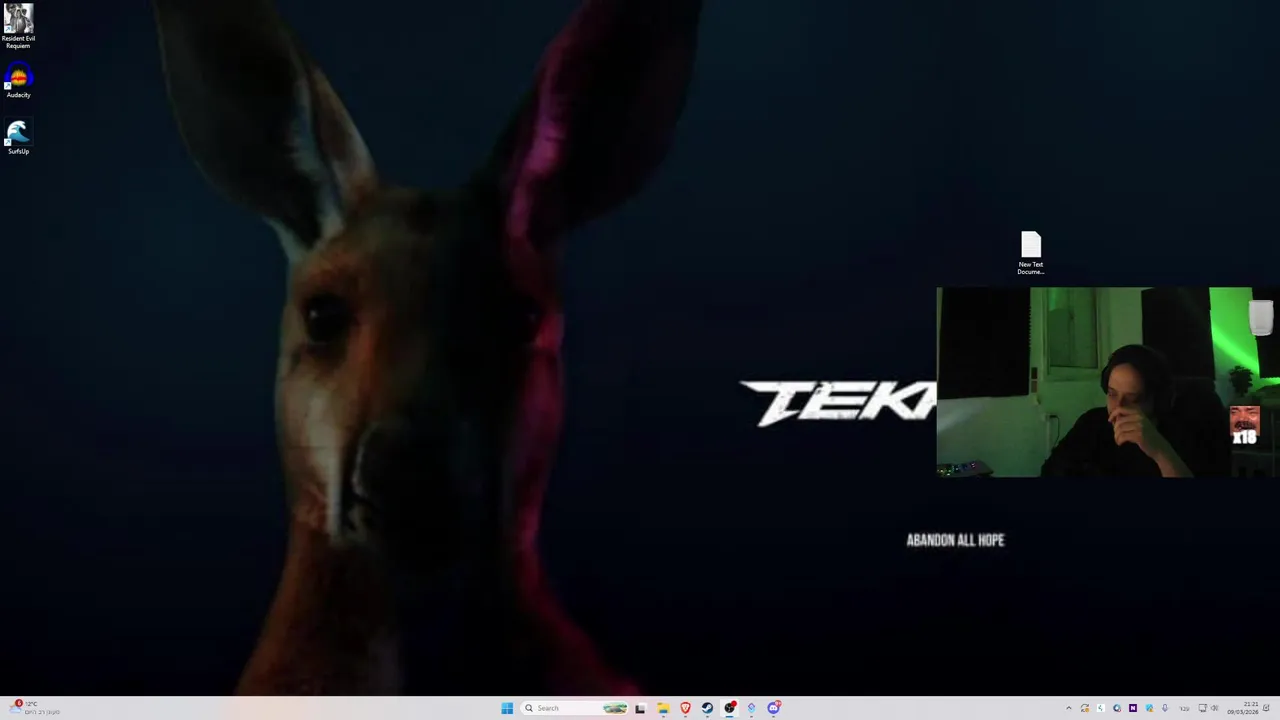Click the webcam overlay window
Screen dimensions: 1280x720
(1108, 382)
